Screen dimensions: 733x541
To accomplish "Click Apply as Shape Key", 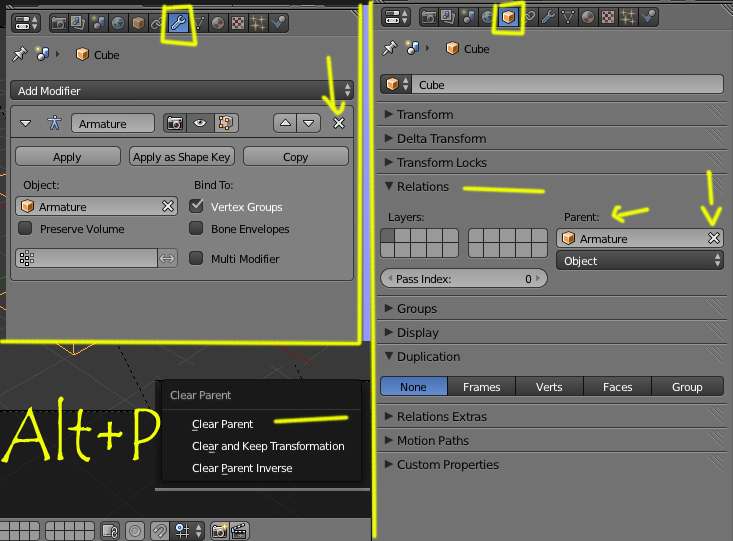I will pyautogui.click(x=181, y=157).
